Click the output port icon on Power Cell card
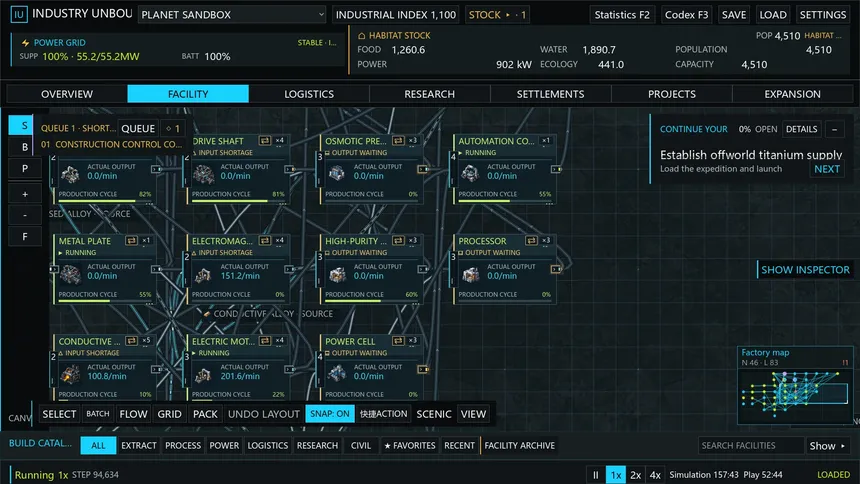 [x=423, y=369]
